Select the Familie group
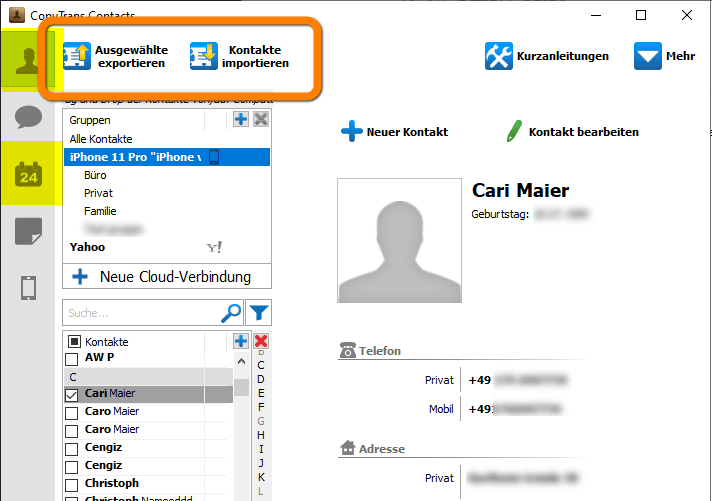Viewport: 712px width, 501px height. (x=100, y=211)
